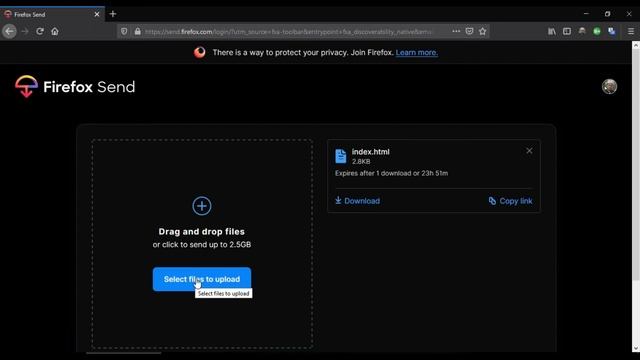The width and height of the screenshot is (640, 360).
Task: Click the 2.8KB file size text
Action: (361, 162)
